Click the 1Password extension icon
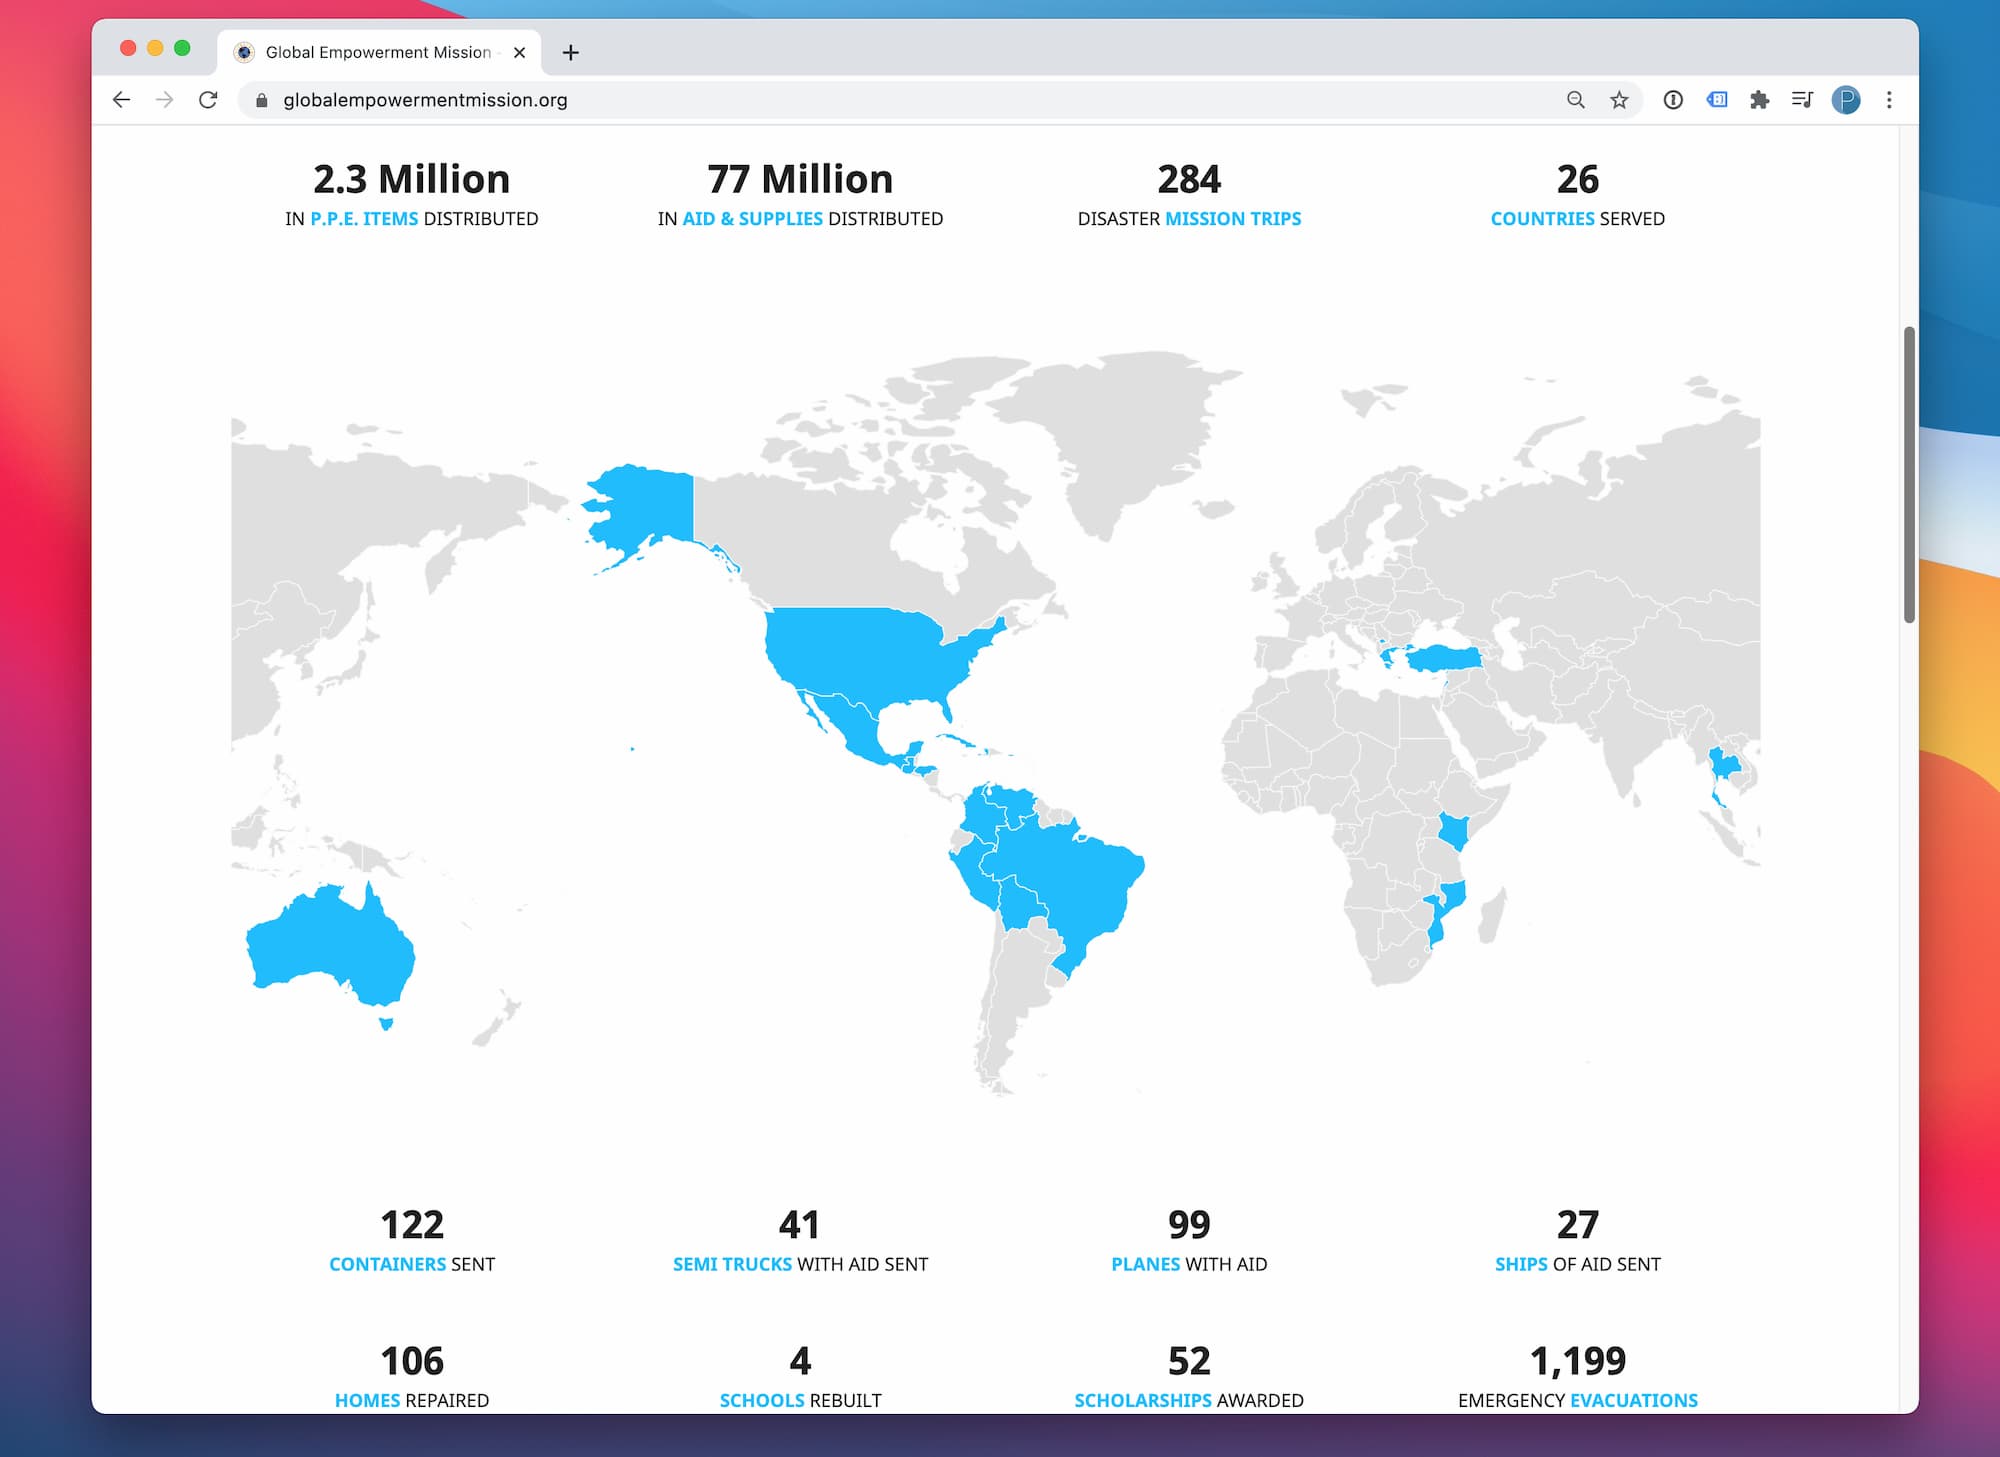This screenshot has width=2000, height=1457. click(x=1672, y=100)
